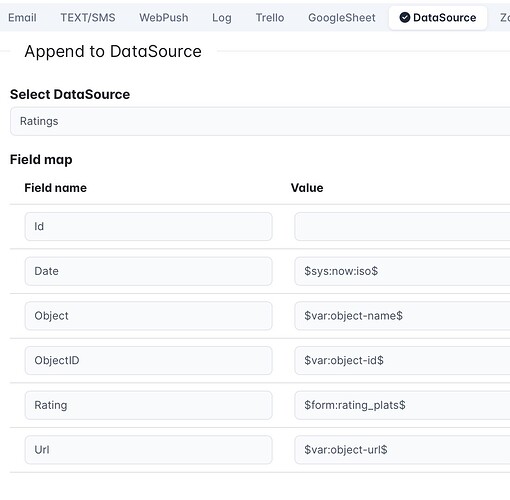Click the Rating field name input
This screenshot has width=510, height=500.
(148, 405)
